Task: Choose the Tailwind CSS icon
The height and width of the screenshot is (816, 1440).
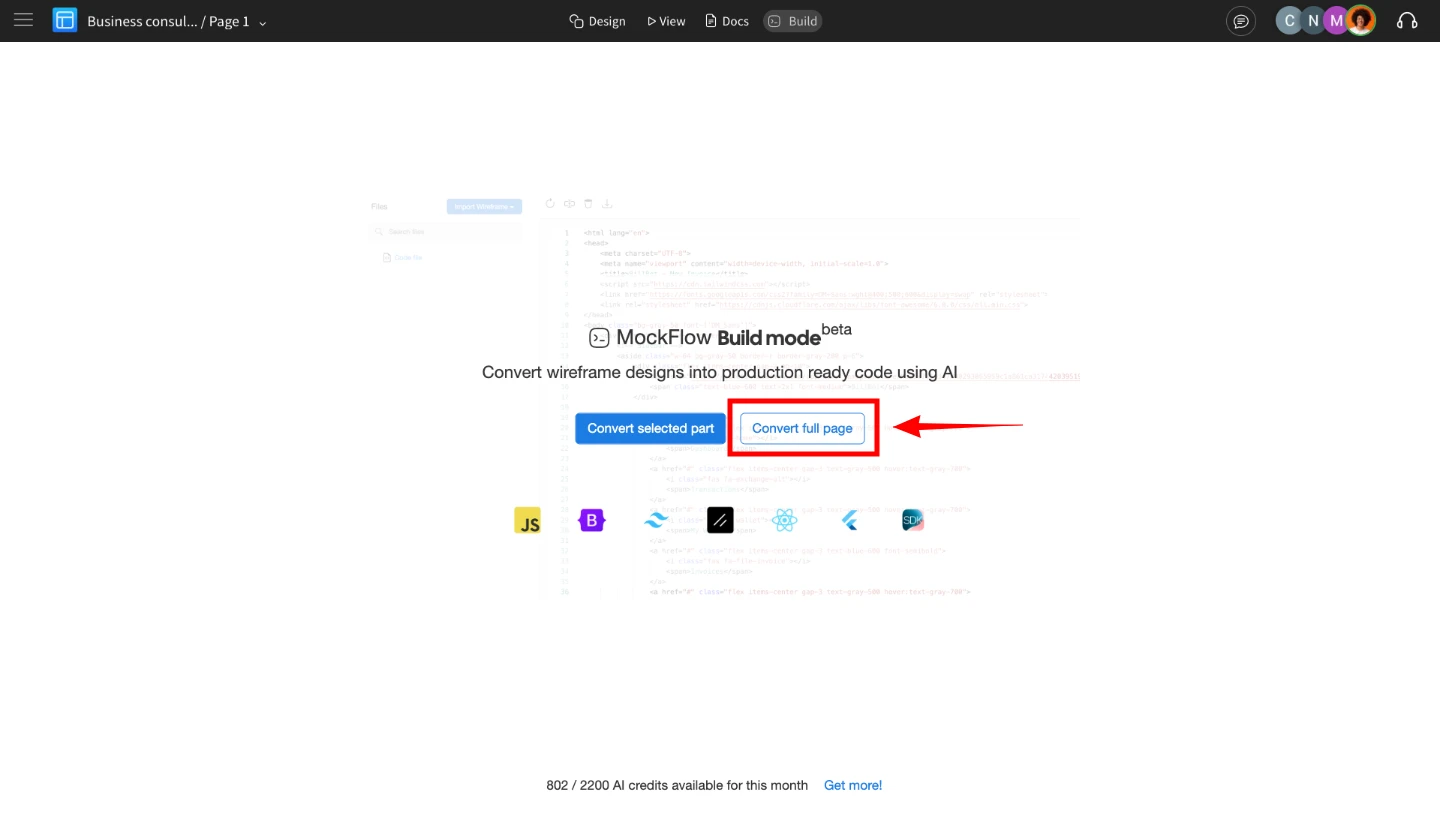Action: point(656,520)
